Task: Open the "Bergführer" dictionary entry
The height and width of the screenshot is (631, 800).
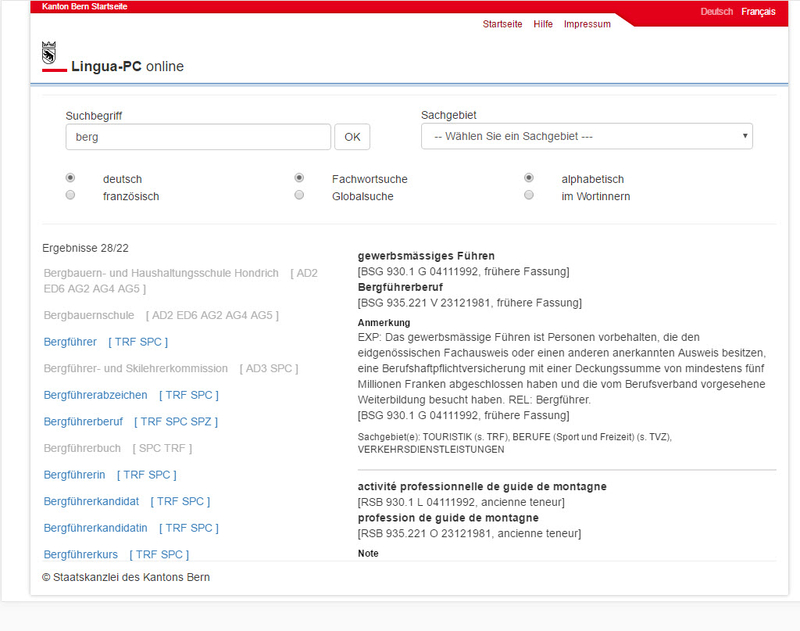Action: pos(69,341)
